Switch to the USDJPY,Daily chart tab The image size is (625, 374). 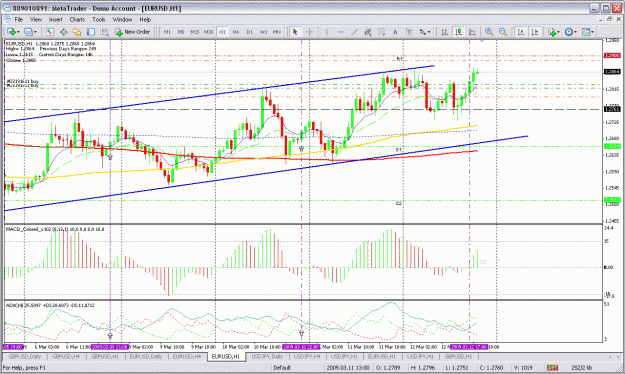click(x=267, y=356)
